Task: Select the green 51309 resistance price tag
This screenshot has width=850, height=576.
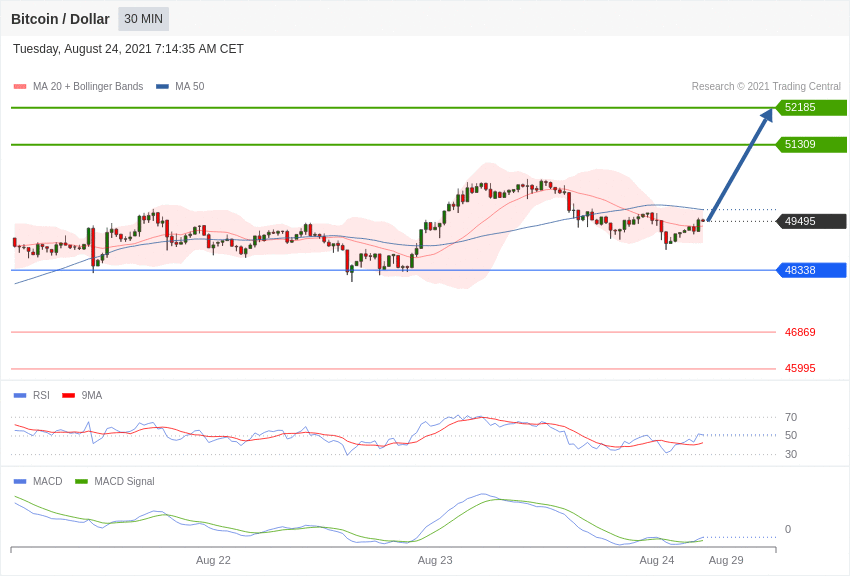Action: pos(811,145)
